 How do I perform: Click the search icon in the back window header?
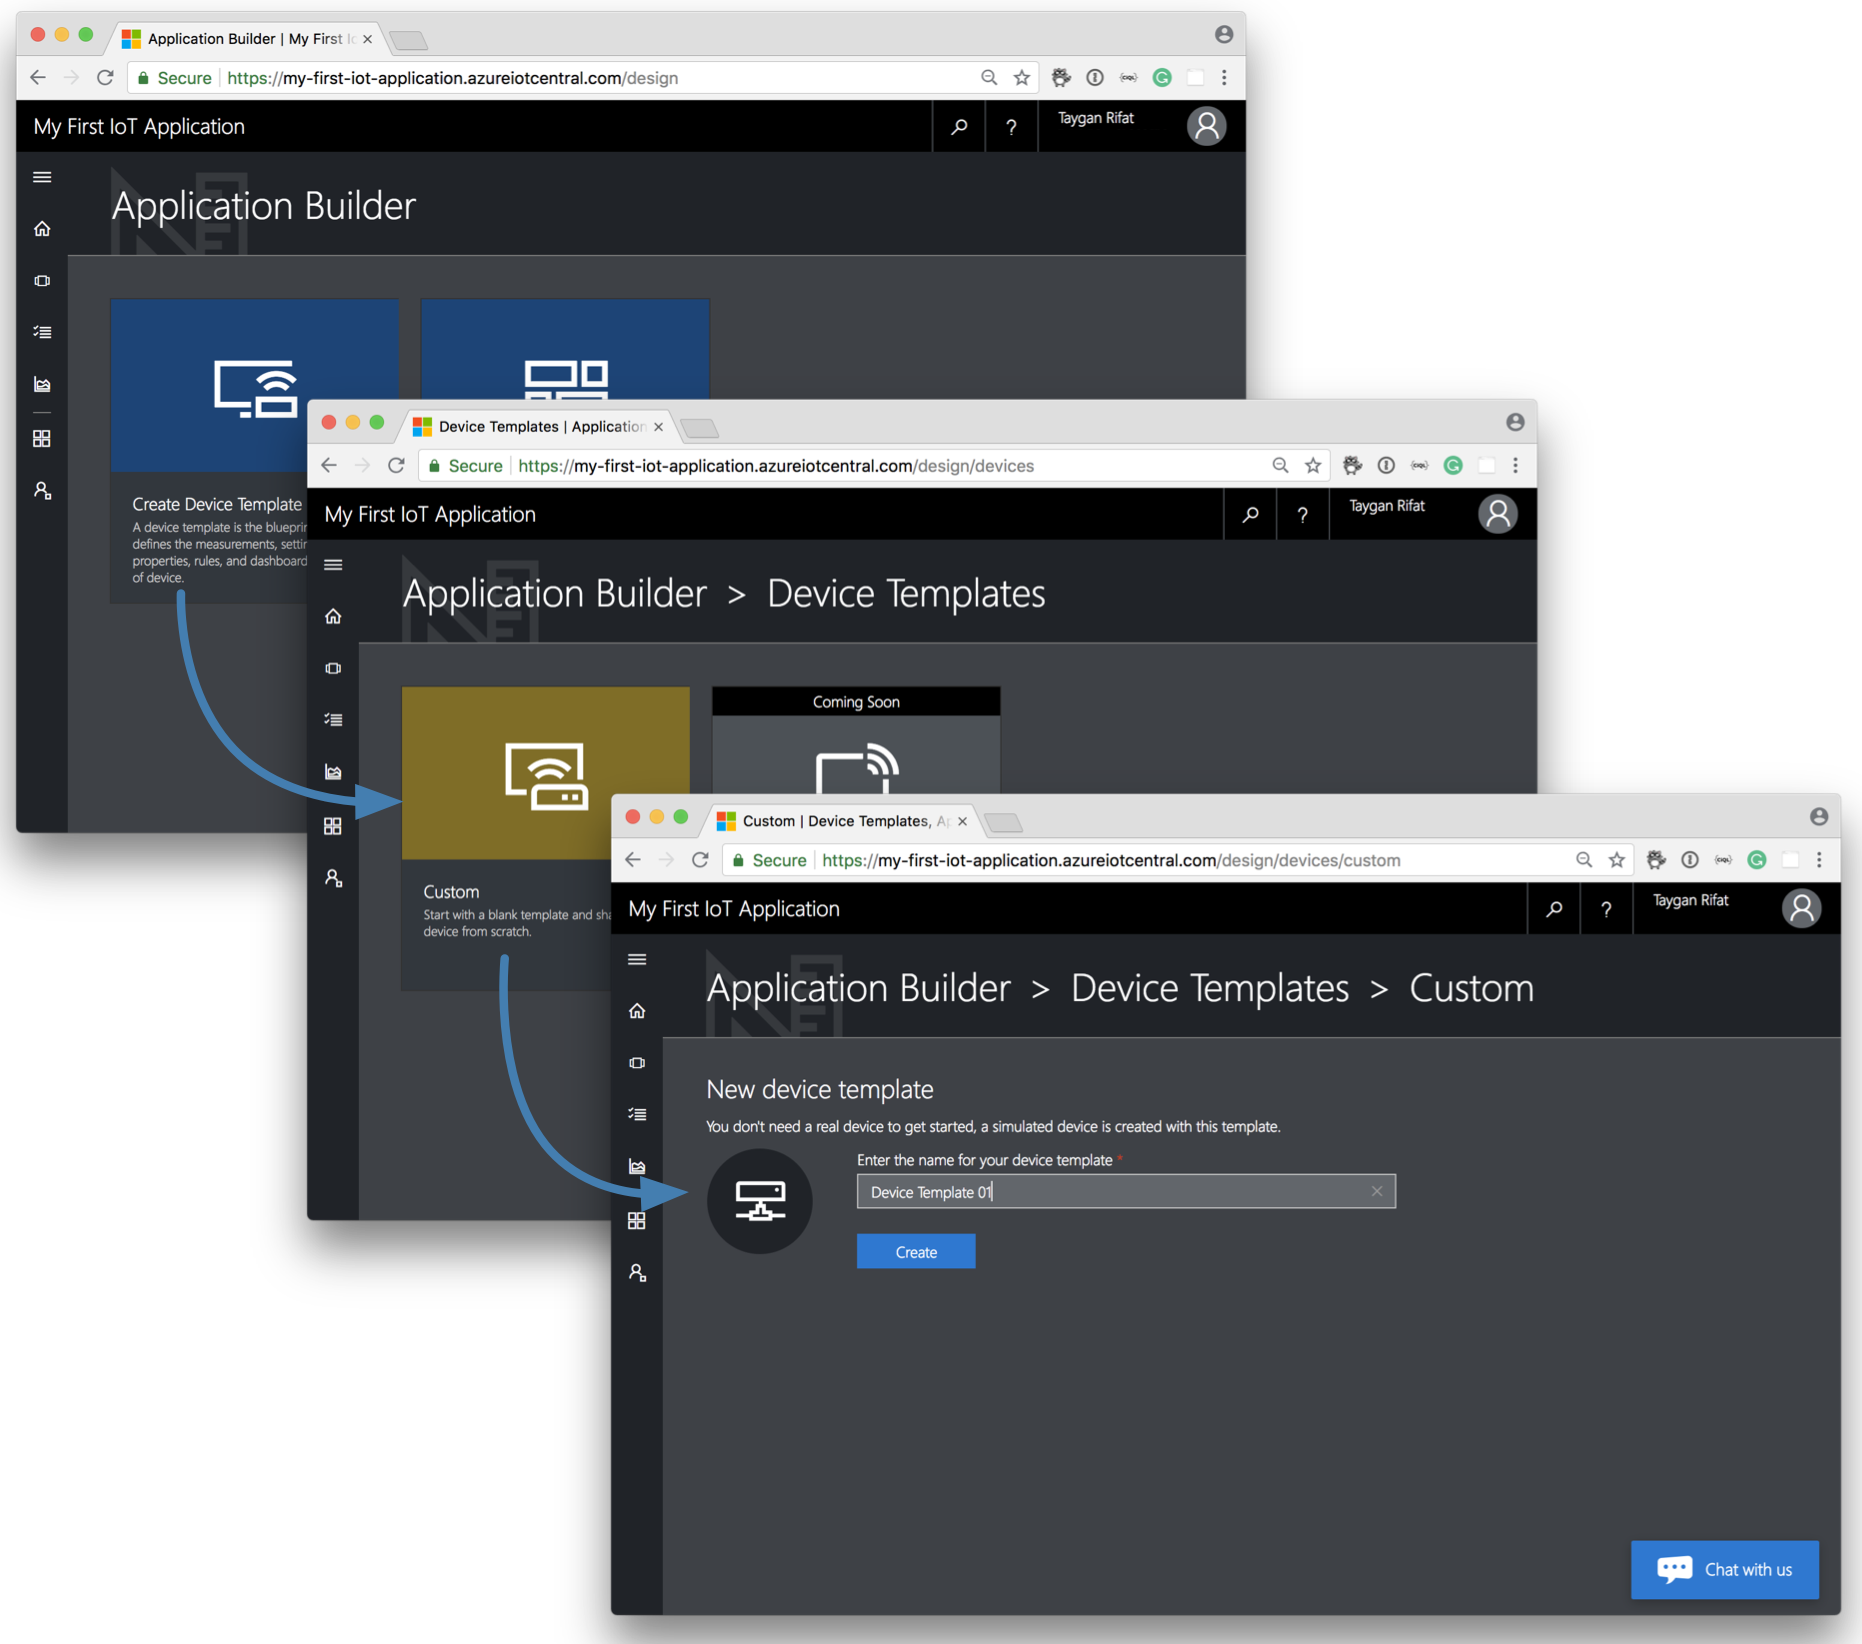[x=959, y=126]
